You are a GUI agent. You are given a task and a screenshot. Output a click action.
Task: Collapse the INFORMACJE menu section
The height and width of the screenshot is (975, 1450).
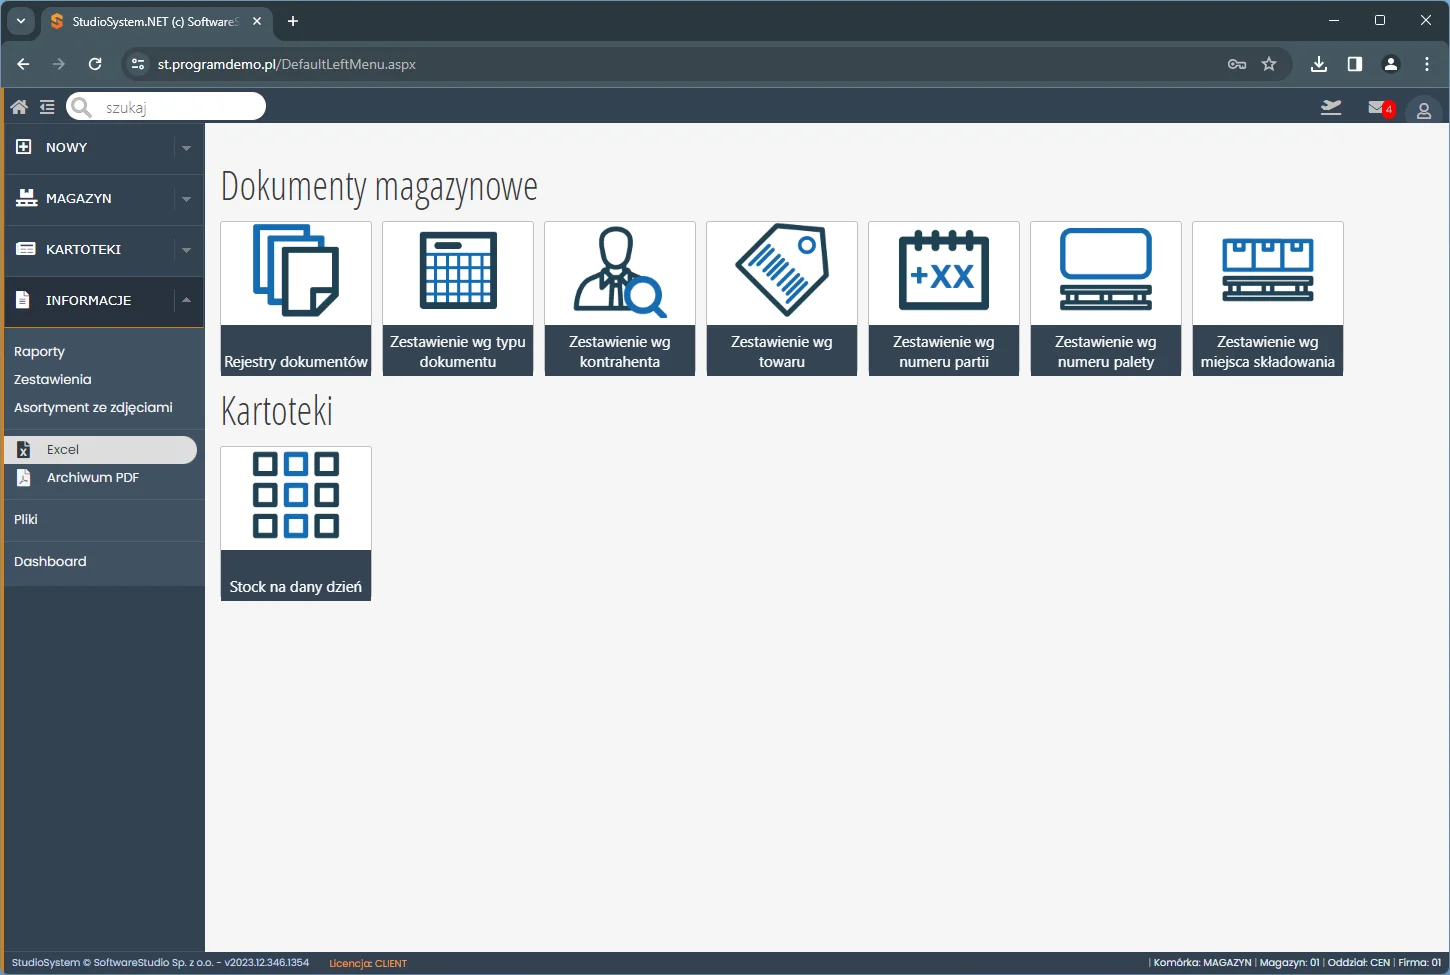[103, 301]
